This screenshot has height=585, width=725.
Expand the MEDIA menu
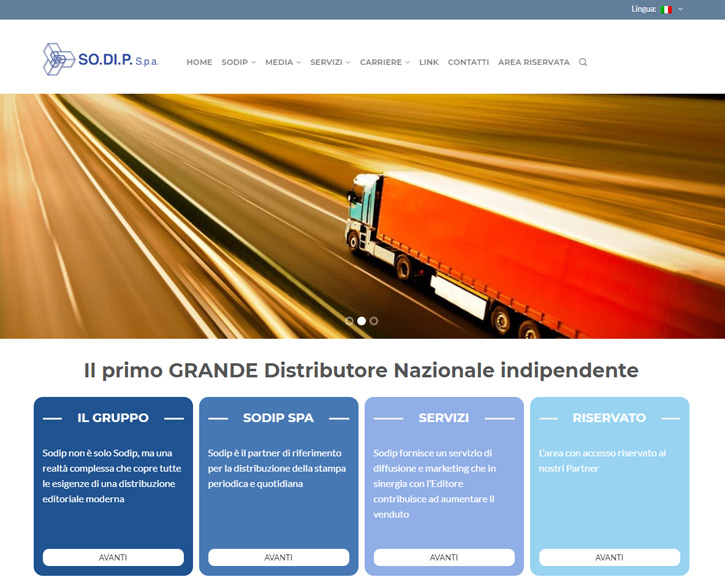pos(283,62)
